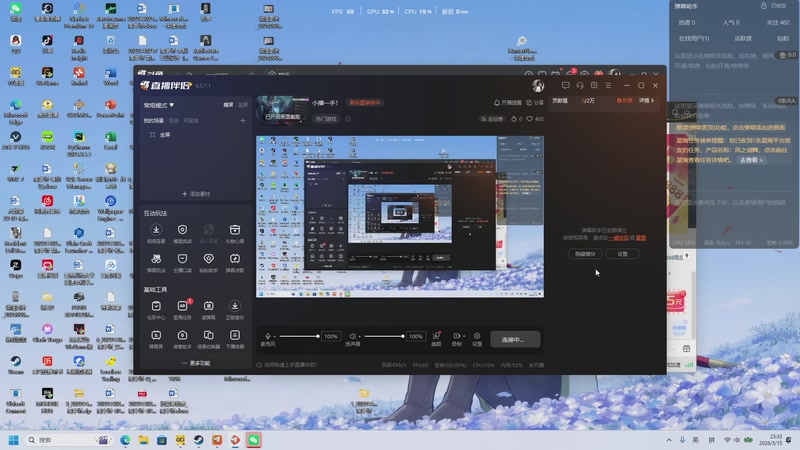Select the 贡献值 tab
The height and width of the screenshot is (450, 800).
click(560, 101)
